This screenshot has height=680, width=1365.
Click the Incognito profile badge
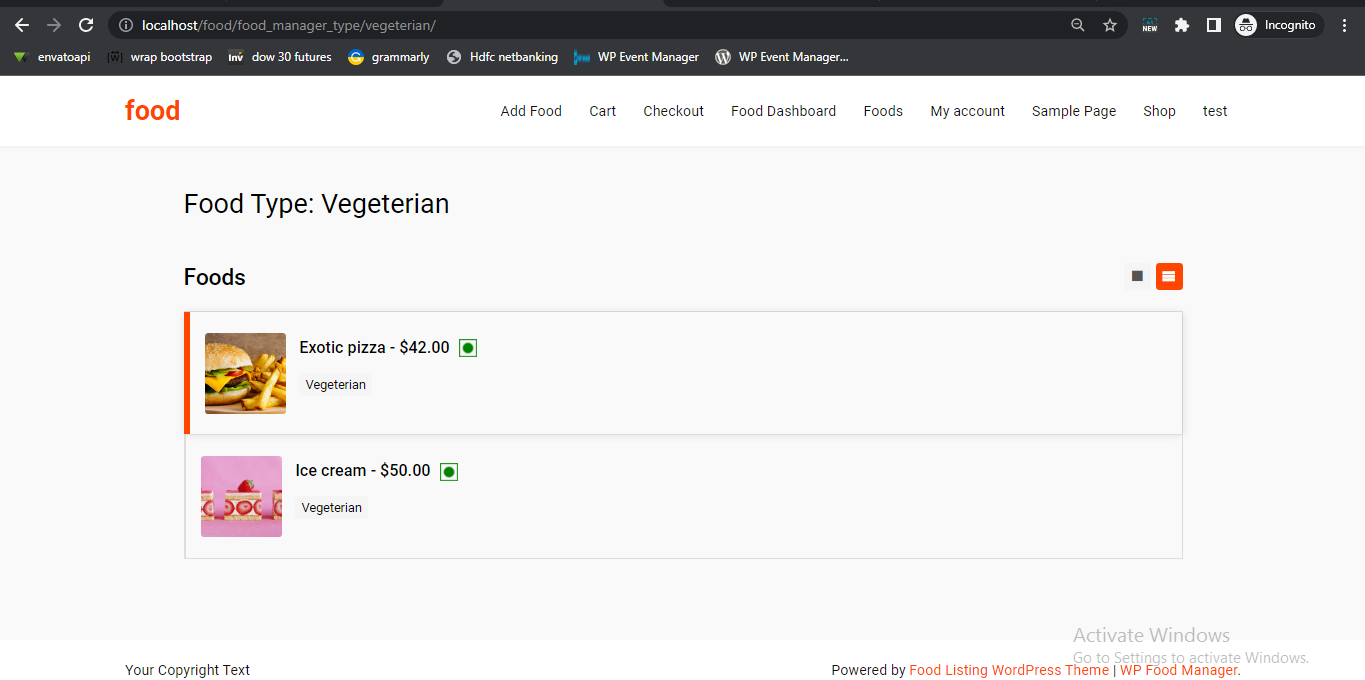[1279, 25]
